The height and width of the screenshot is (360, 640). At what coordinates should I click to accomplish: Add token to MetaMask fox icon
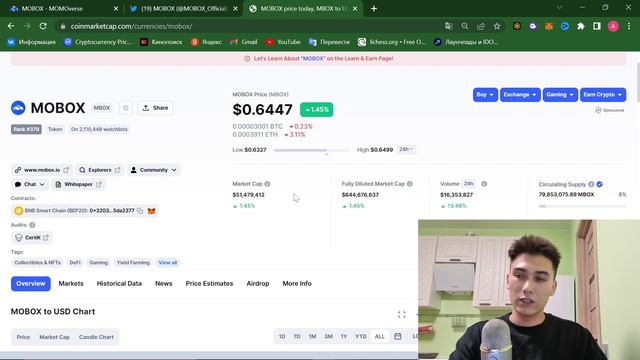pyautogui.click(x=151, y=211)
